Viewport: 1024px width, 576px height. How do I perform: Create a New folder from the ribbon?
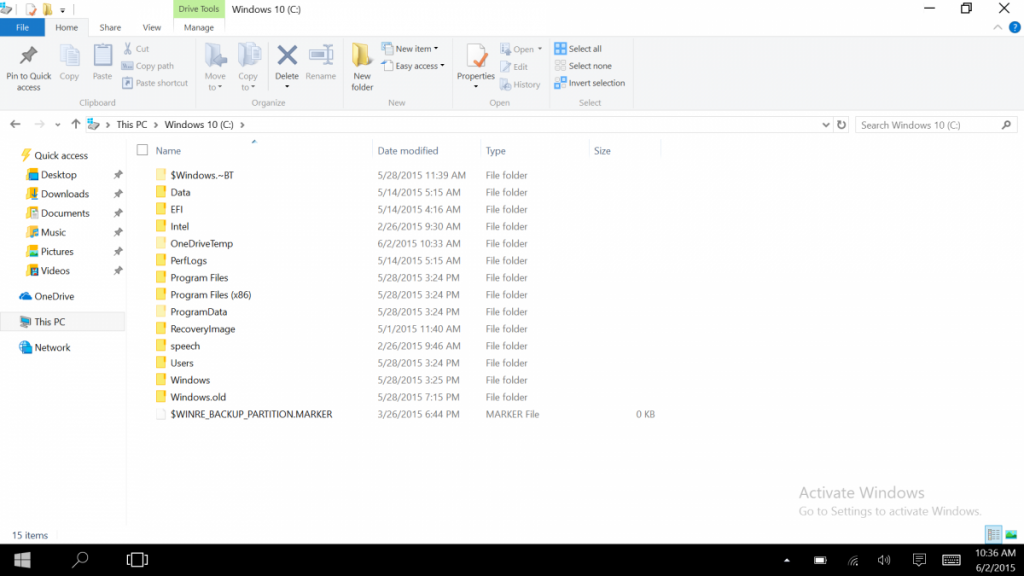point(362,67)
